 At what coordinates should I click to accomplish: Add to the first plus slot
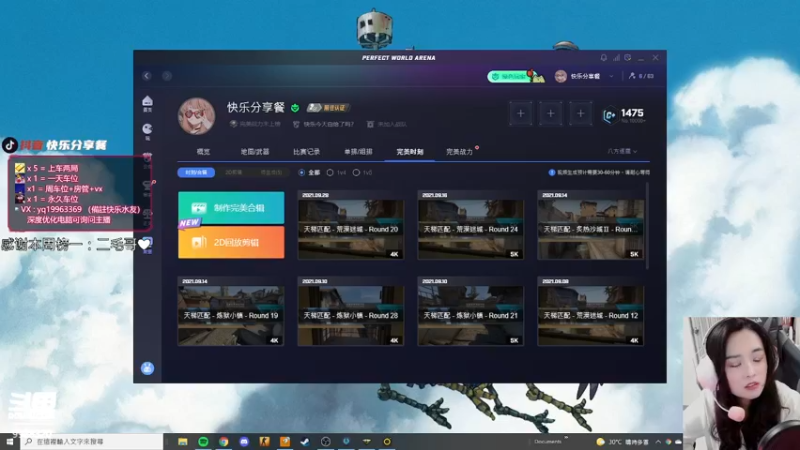(520, 113)
